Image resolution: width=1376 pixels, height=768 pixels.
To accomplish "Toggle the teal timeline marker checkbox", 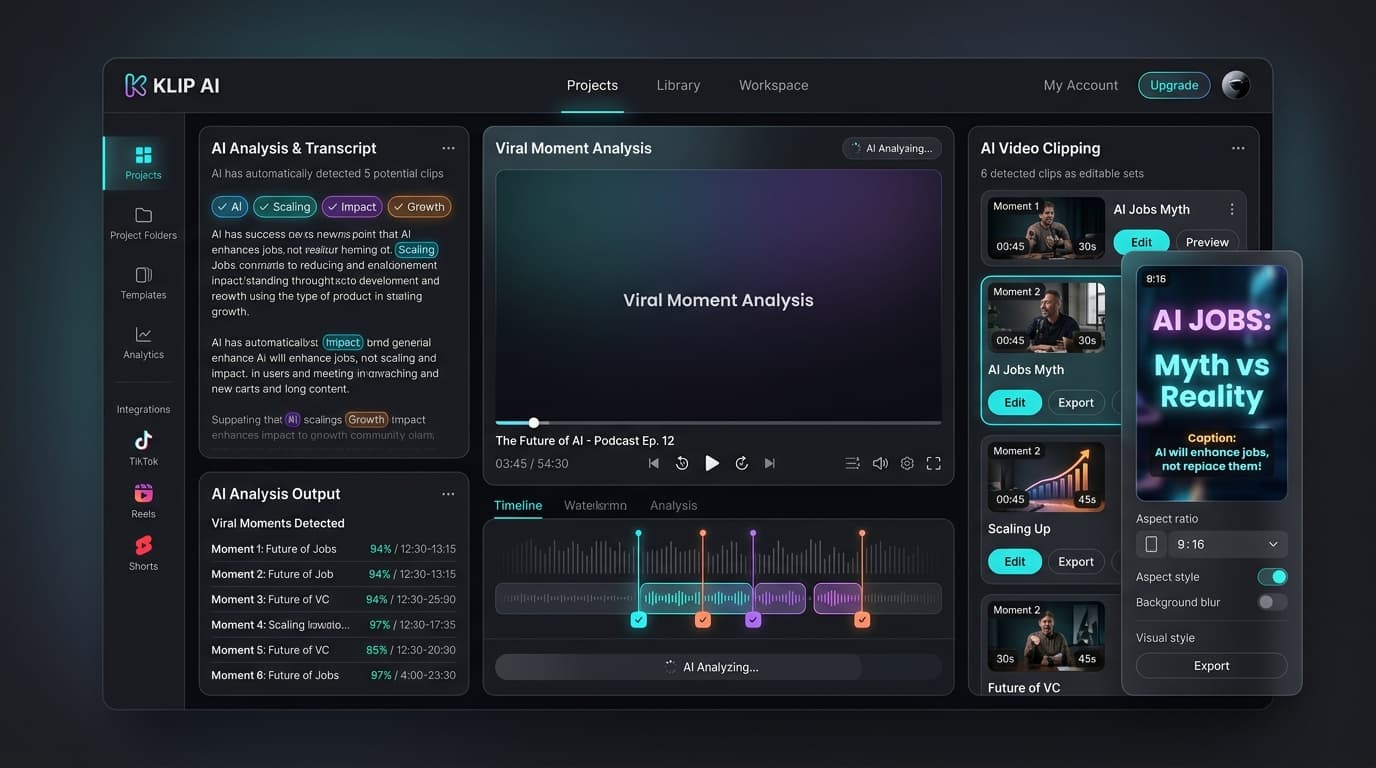I will pyautogui.click(x=639, y=620).
